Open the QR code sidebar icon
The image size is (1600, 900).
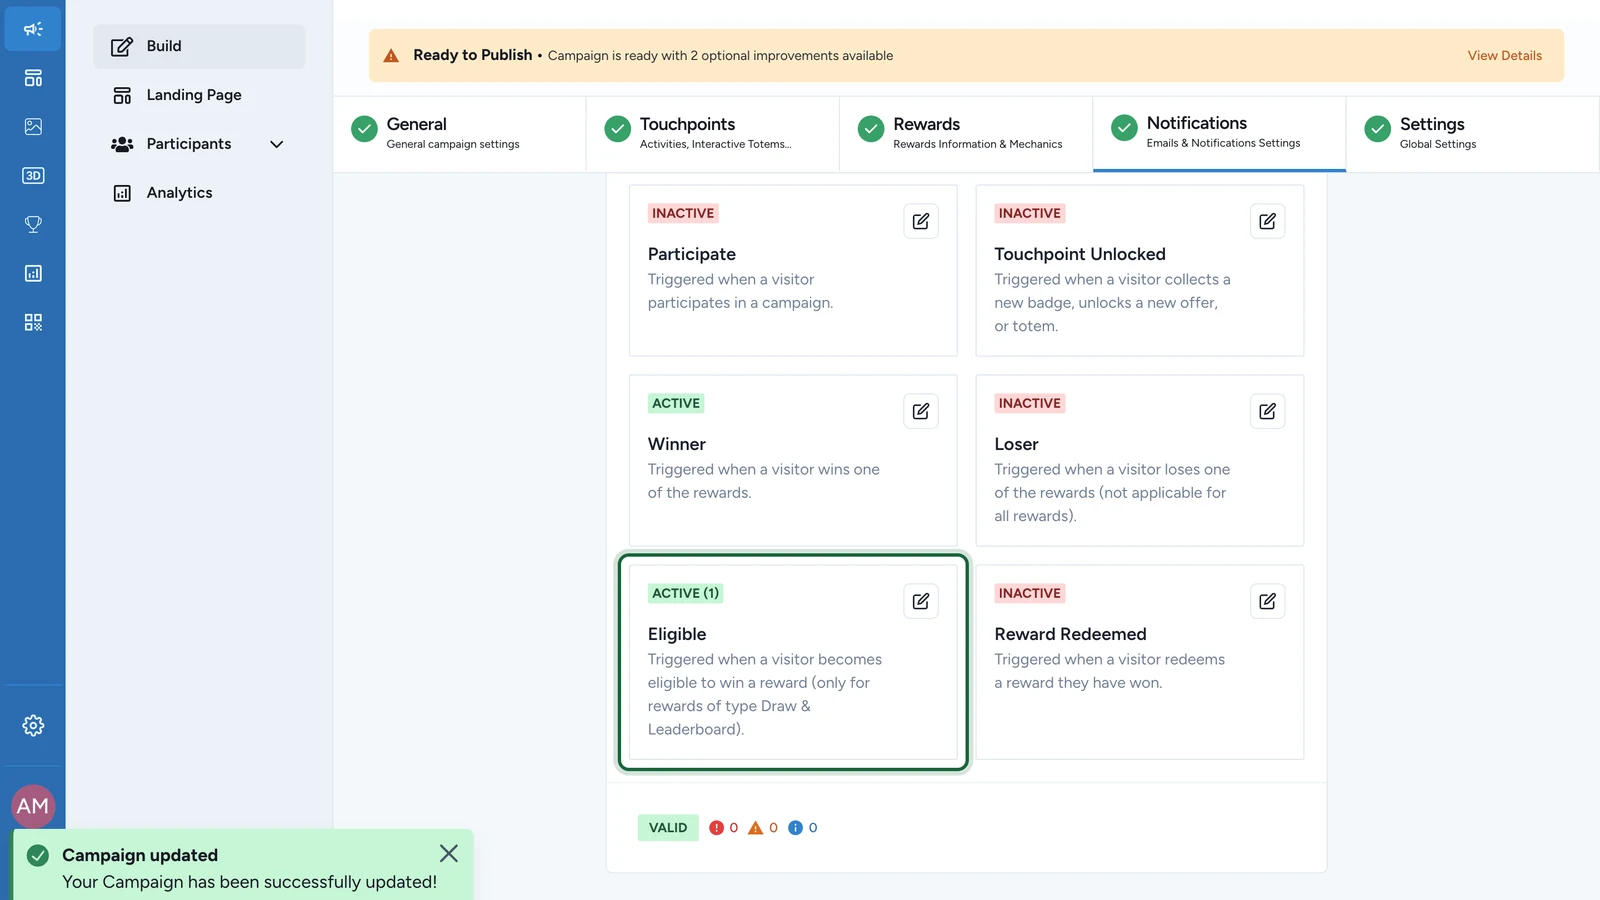pos(33,322)
